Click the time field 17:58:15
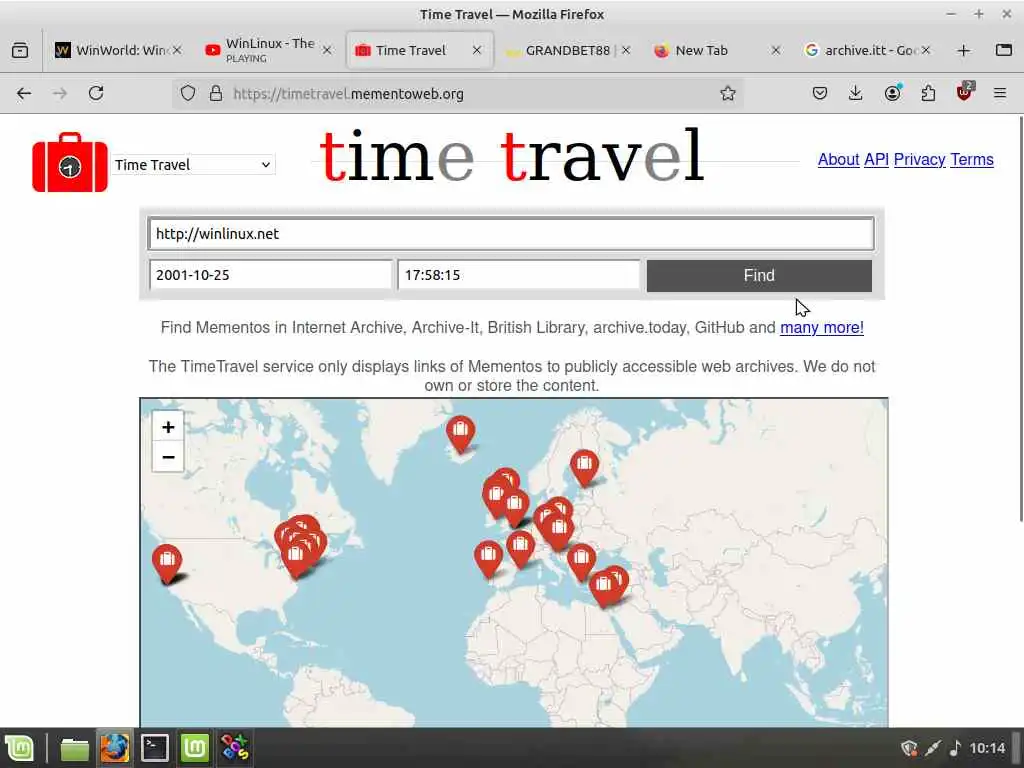This screenshot has height=768, width=1024. (519, 275)
